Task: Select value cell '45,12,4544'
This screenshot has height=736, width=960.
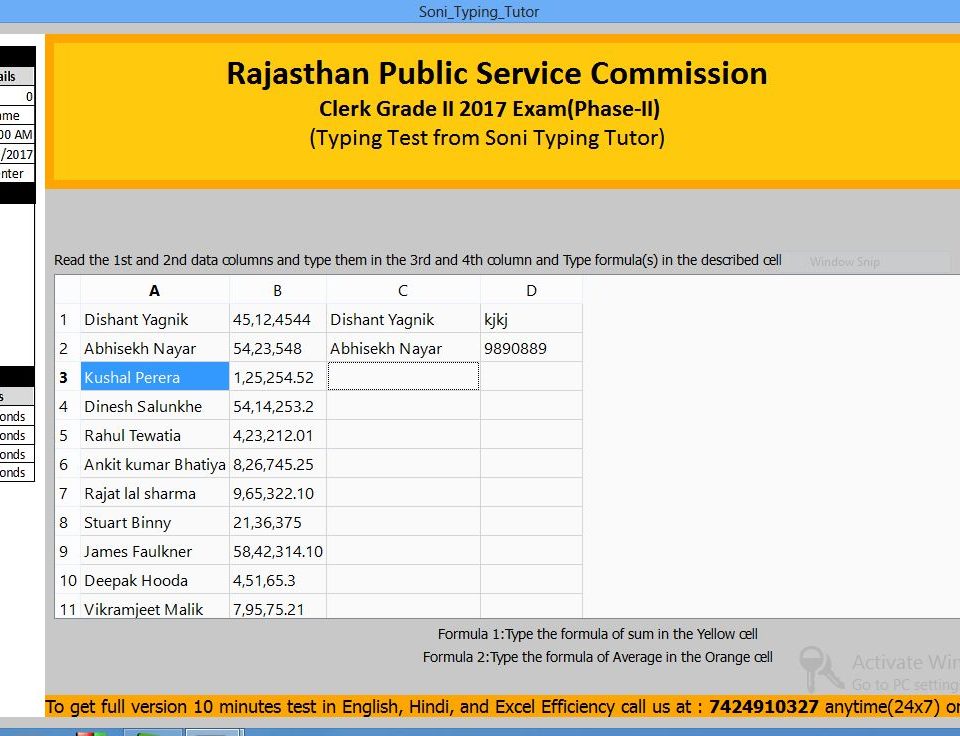Action: click(278, 319)
